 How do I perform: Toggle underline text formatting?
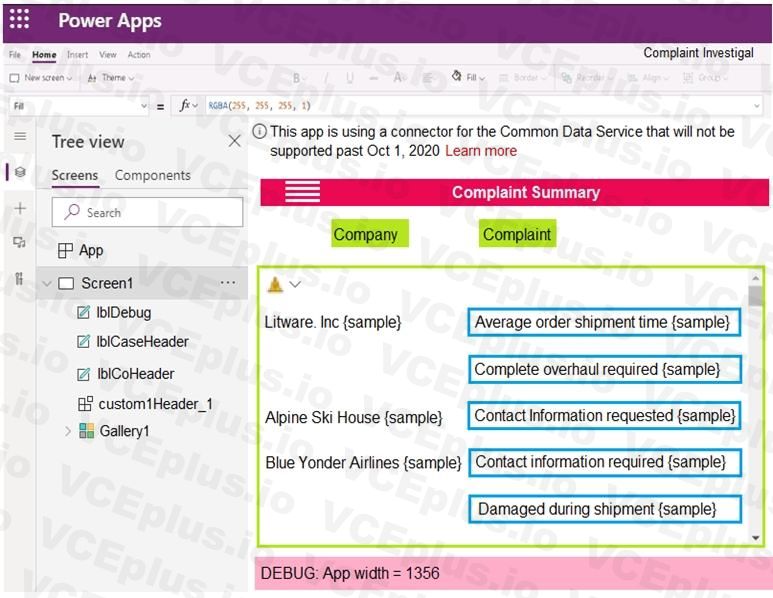(x=350, y=78)
